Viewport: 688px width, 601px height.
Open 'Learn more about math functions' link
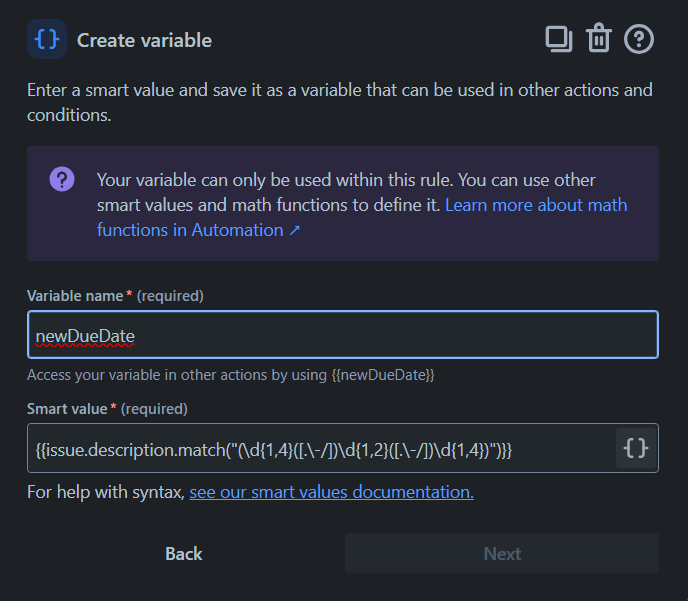coord(536,205)
